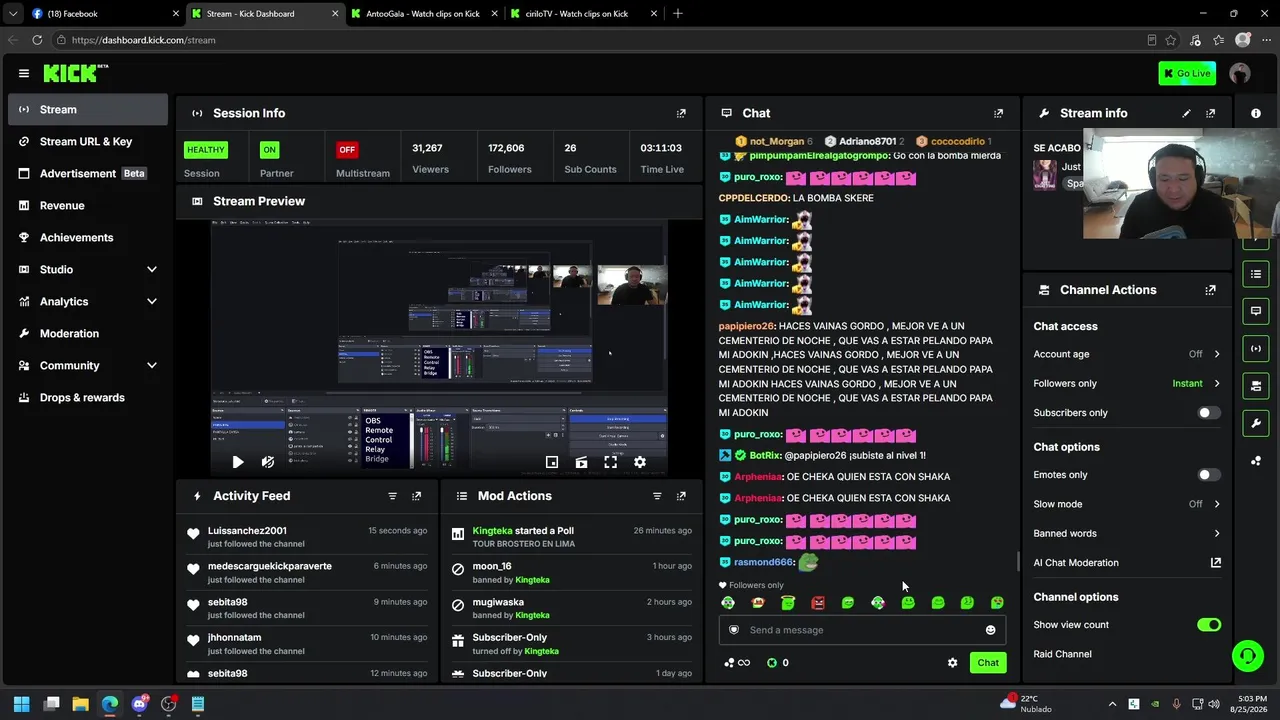Open Revenue page
This screenshot has width=1280, height=720.
pyautogui.click(x=88, y=206)
